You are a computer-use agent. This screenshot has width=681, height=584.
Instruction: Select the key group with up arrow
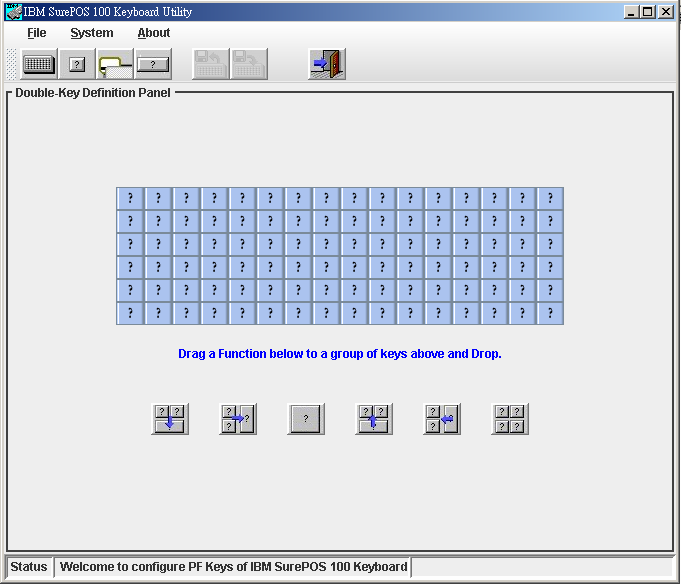tap(374, 419)
